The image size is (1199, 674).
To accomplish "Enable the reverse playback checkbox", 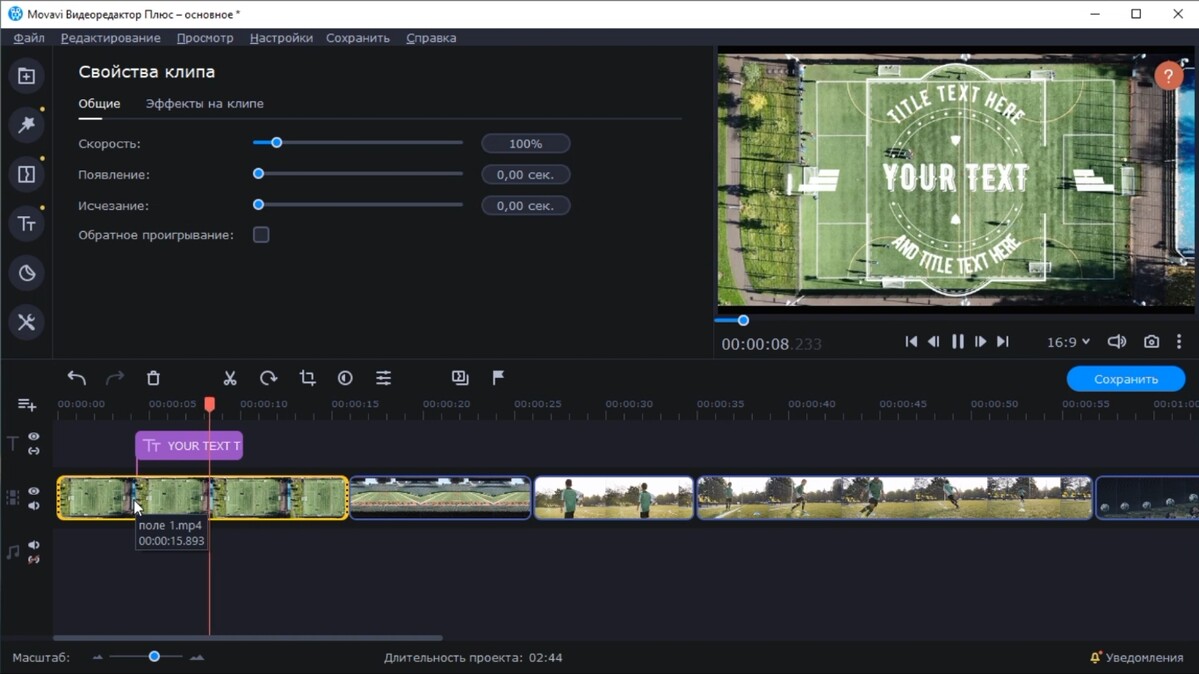I will pos(262,235).
